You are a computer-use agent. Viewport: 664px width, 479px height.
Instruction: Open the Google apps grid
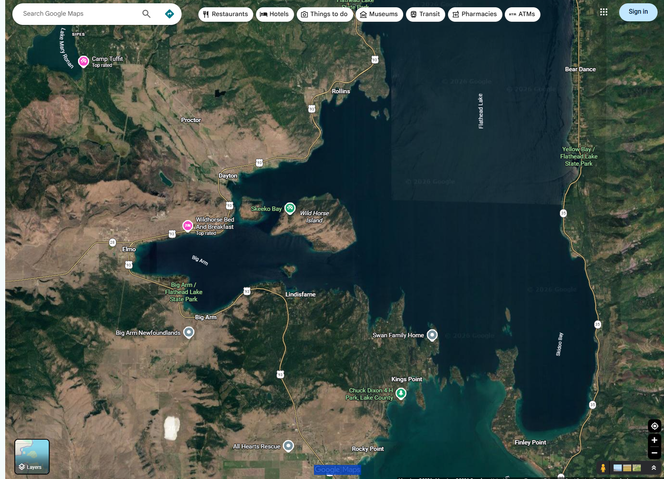[x=603, y=12]
